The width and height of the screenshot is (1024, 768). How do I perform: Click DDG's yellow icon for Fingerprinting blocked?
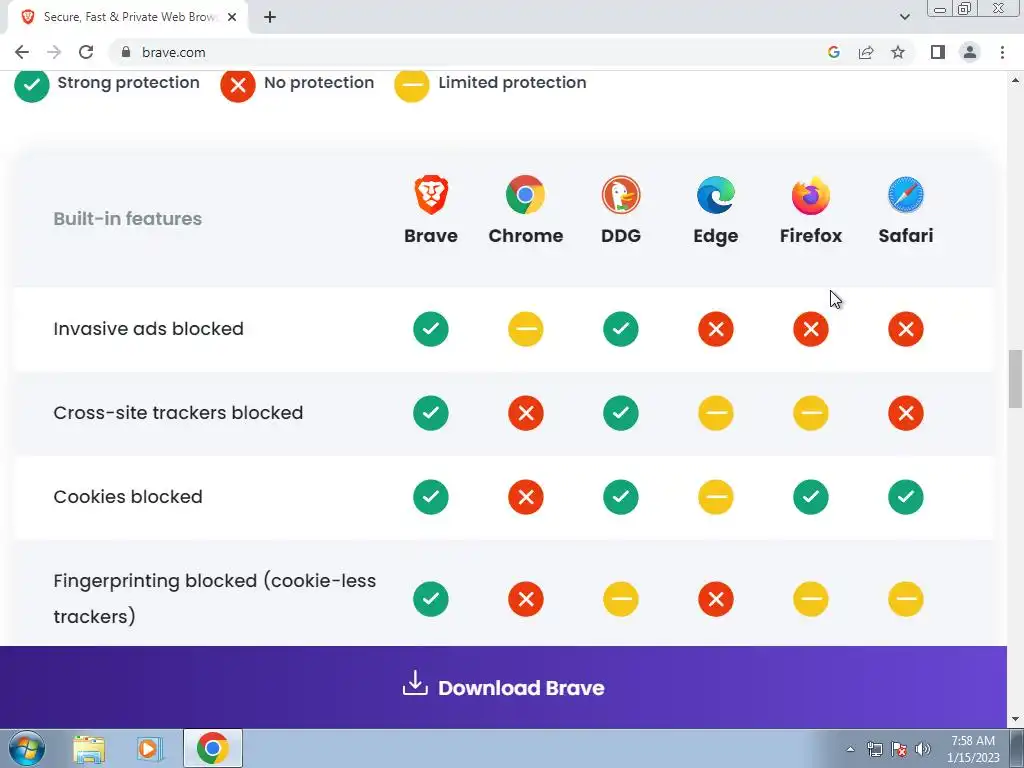coord(620,599)
